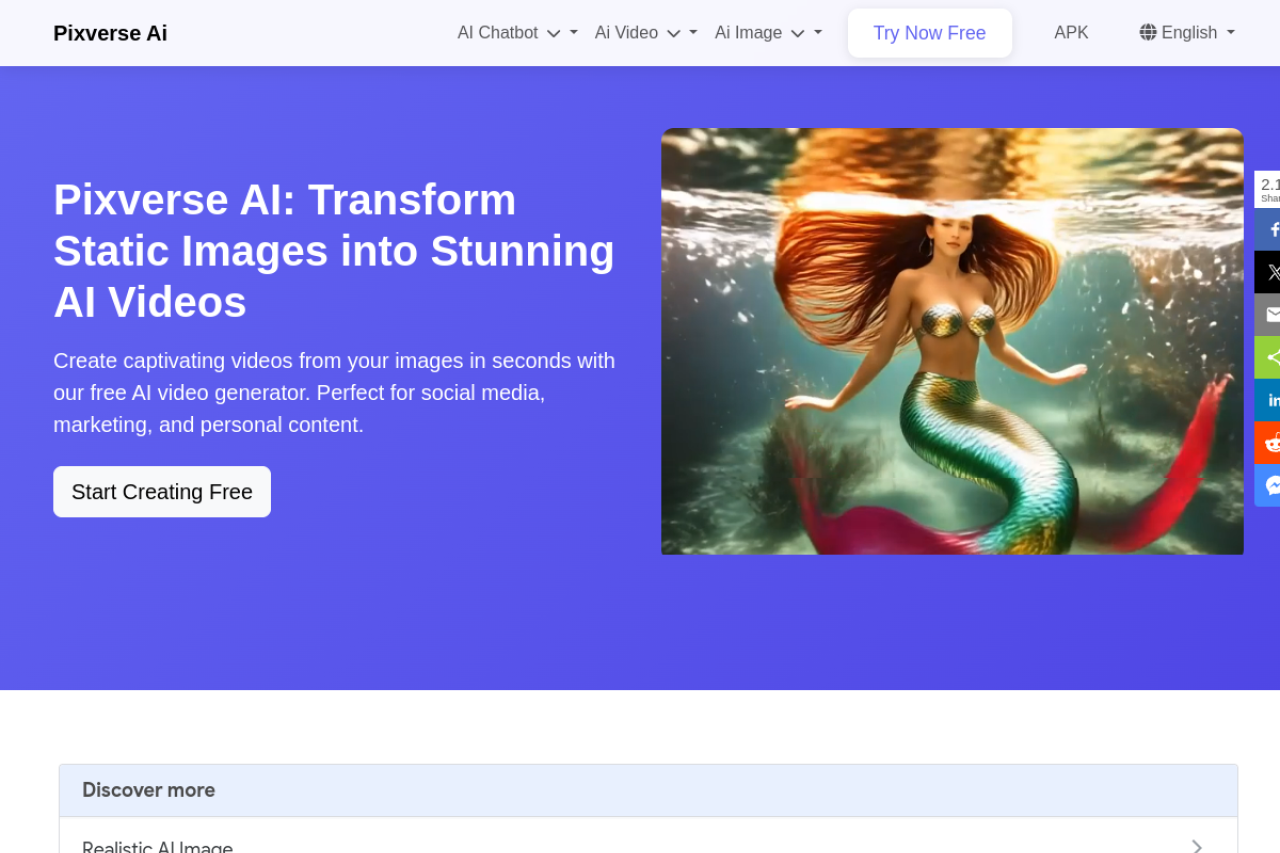Image resolution: width=1280 pixels, height=853 pixels.
Task: Open the Realistic AI Image row
Action: click(648, 836)
